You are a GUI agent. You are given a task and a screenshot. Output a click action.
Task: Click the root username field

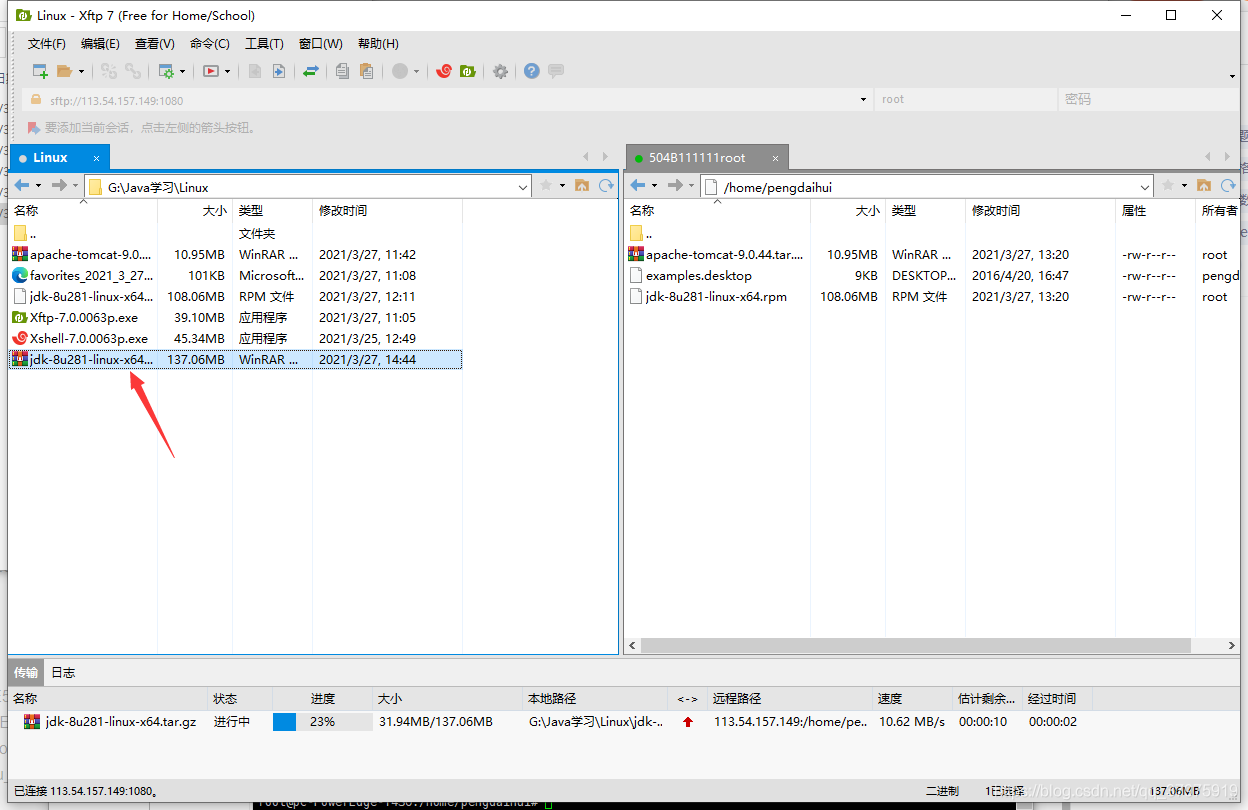966,100
